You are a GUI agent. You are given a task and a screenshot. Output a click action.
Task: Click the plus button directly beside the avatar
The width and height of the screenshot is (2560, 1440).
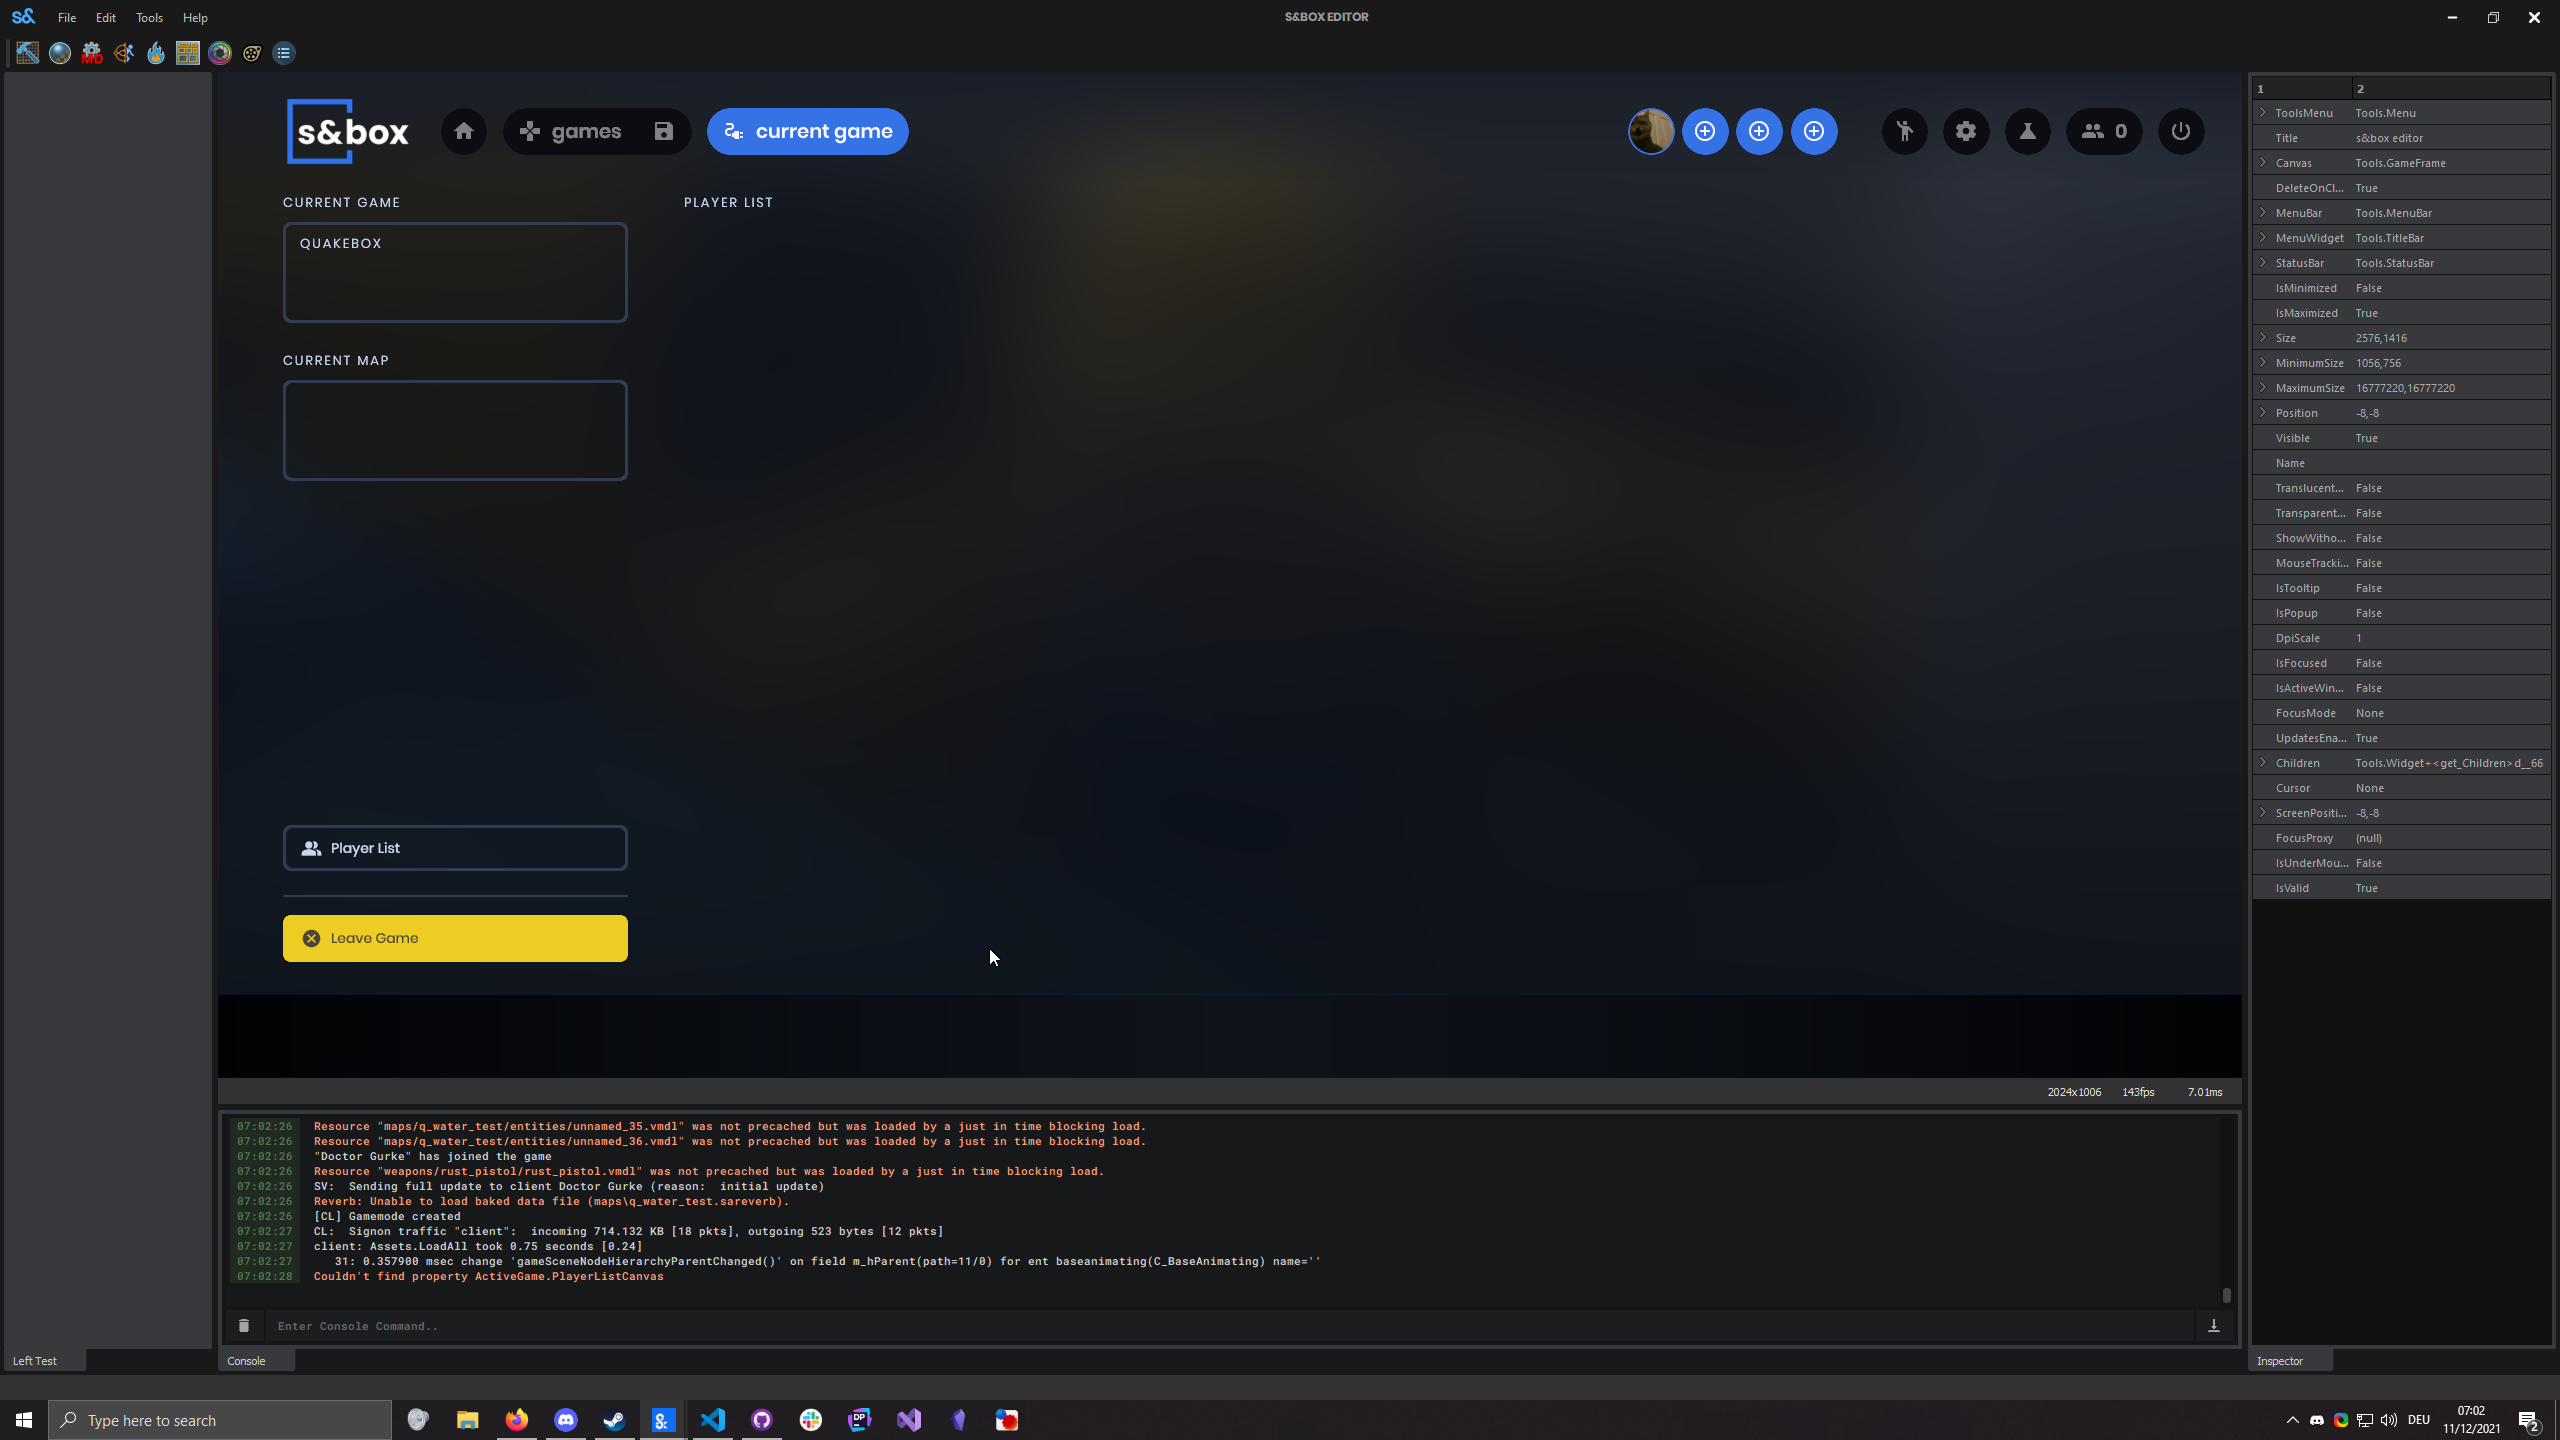click(x=1705, y=131)
